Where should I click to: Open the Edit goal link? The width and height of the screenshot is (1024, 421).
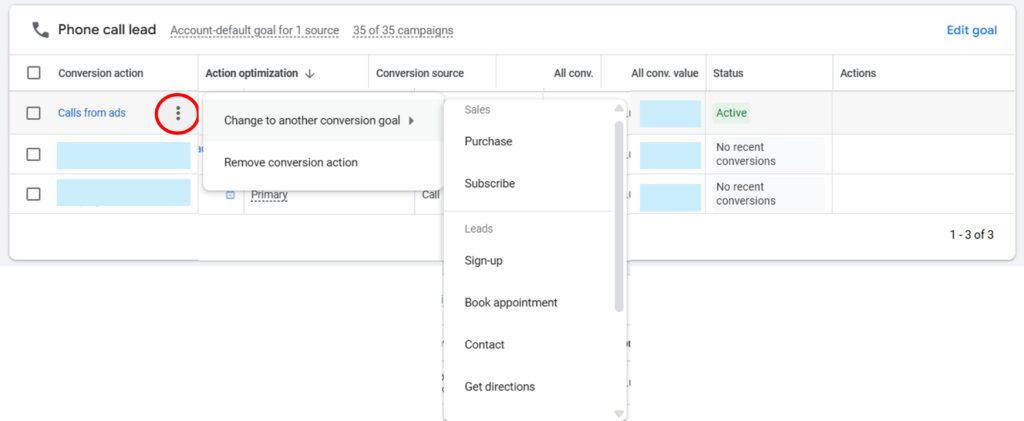pos(972,30)
